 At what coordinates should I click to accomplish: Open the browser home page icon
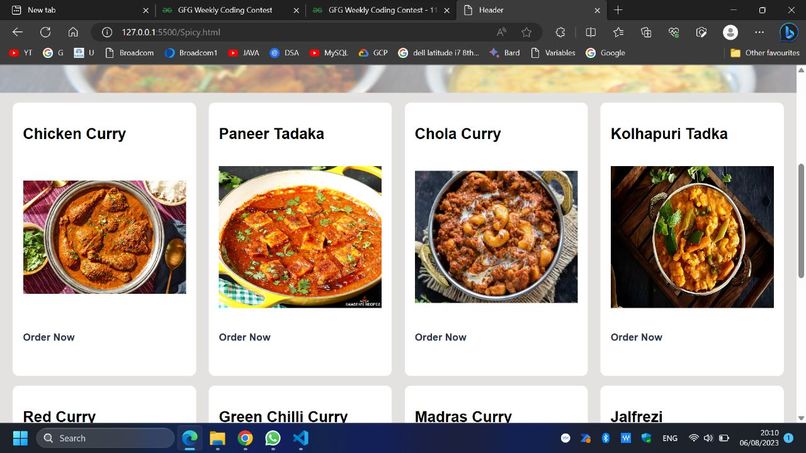[73, 32]
